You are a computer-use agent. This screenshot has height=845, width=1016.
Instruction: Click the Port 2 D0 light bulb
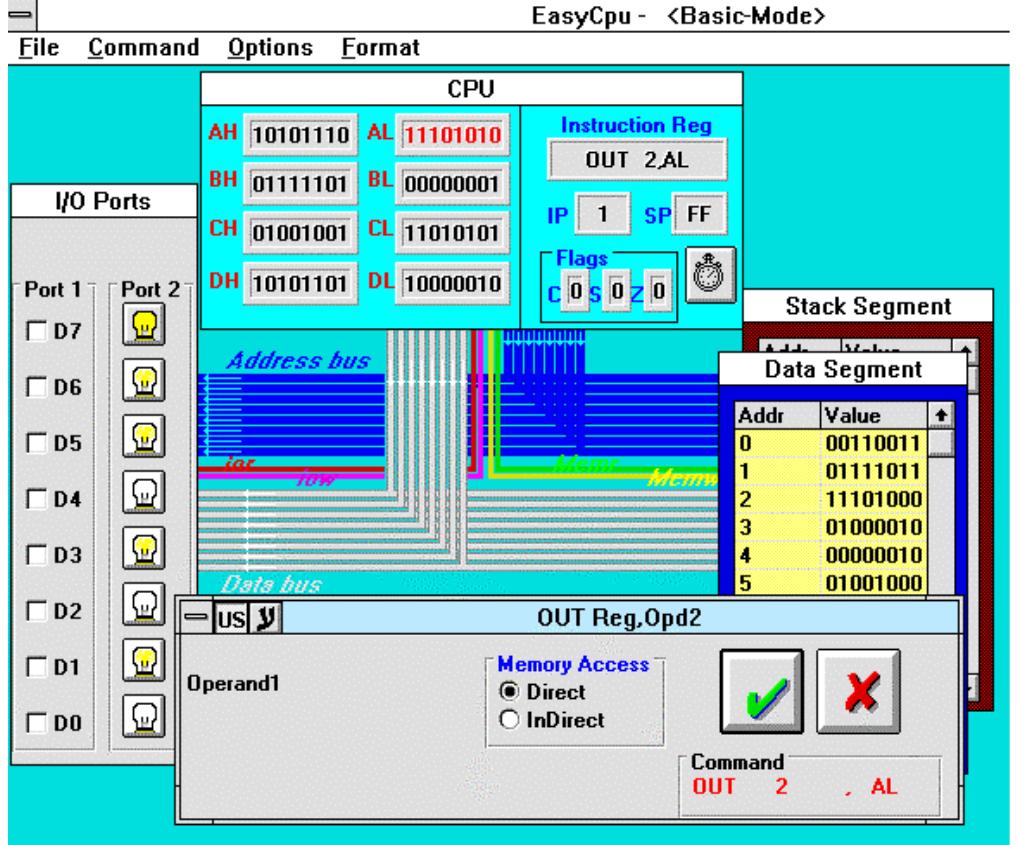click(x=144, y=716)
